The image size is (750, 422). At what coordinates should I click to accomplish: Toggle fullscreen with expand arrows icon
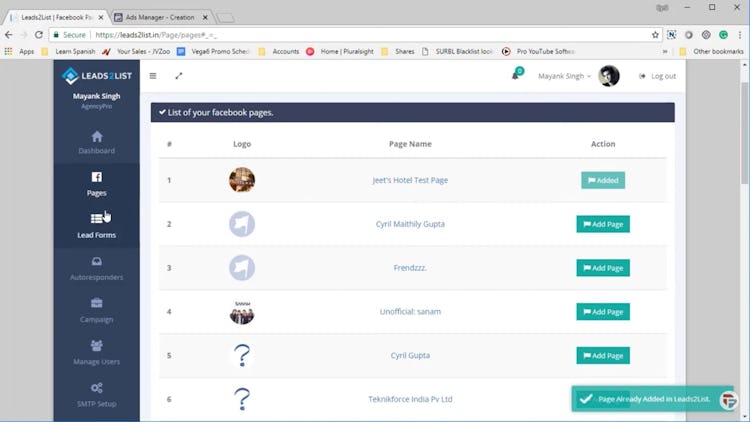pos(179,76)
